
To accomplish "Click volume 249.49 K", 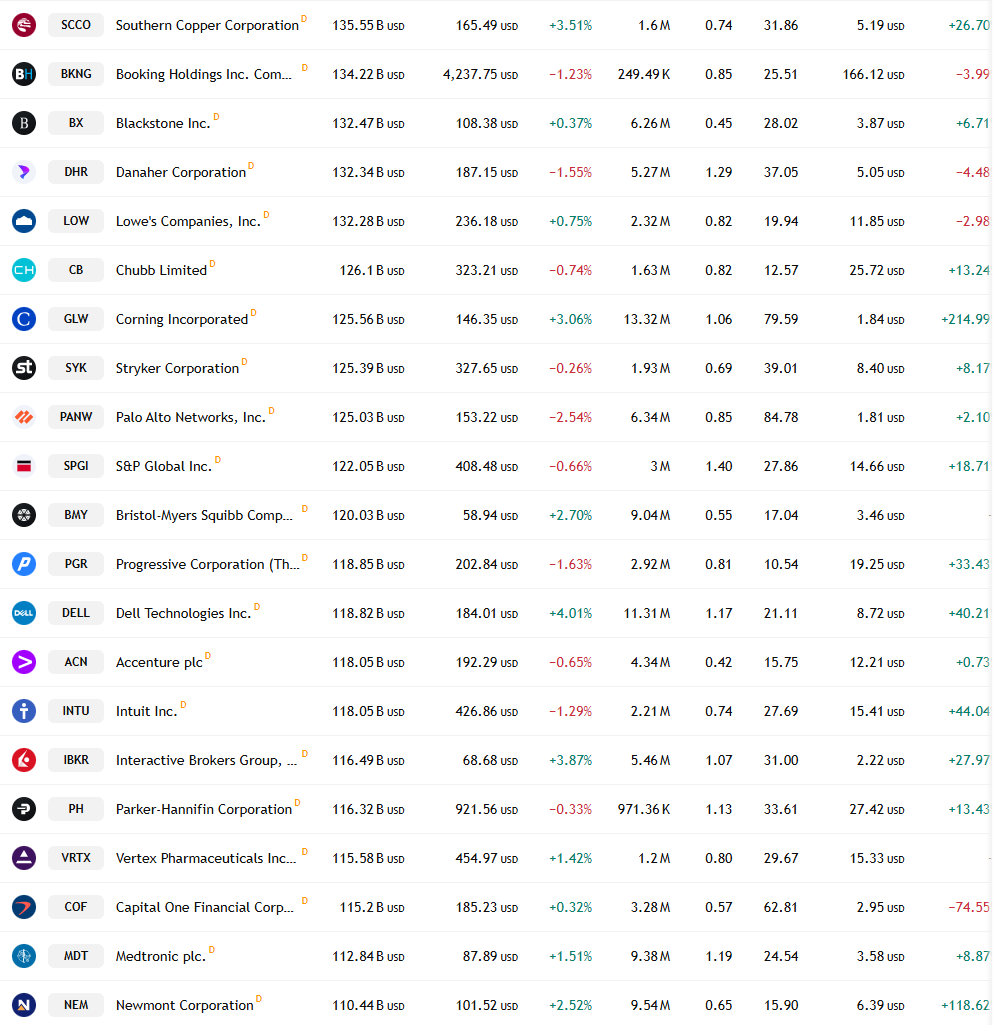I will click(644, 75).
